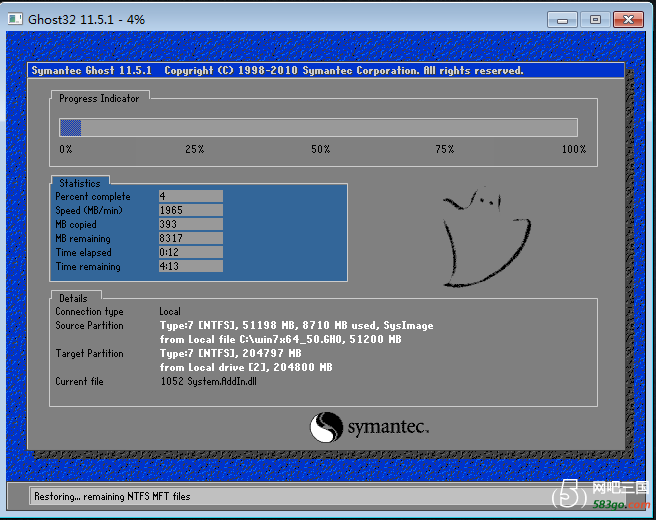Click the source image path win7x64_50.GHO line
The image size is (656, 520).
(280, 339)
